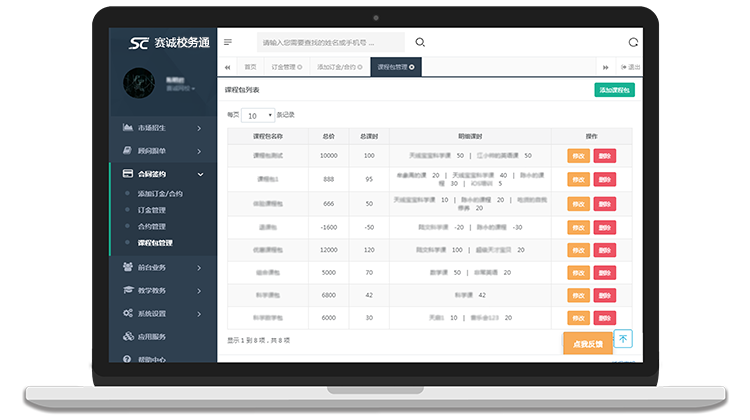Image resolution: width=750 pixels, height=420 pixels.
Task: Switch to the 添加订金/合约 tab
Action: [340, 67]
